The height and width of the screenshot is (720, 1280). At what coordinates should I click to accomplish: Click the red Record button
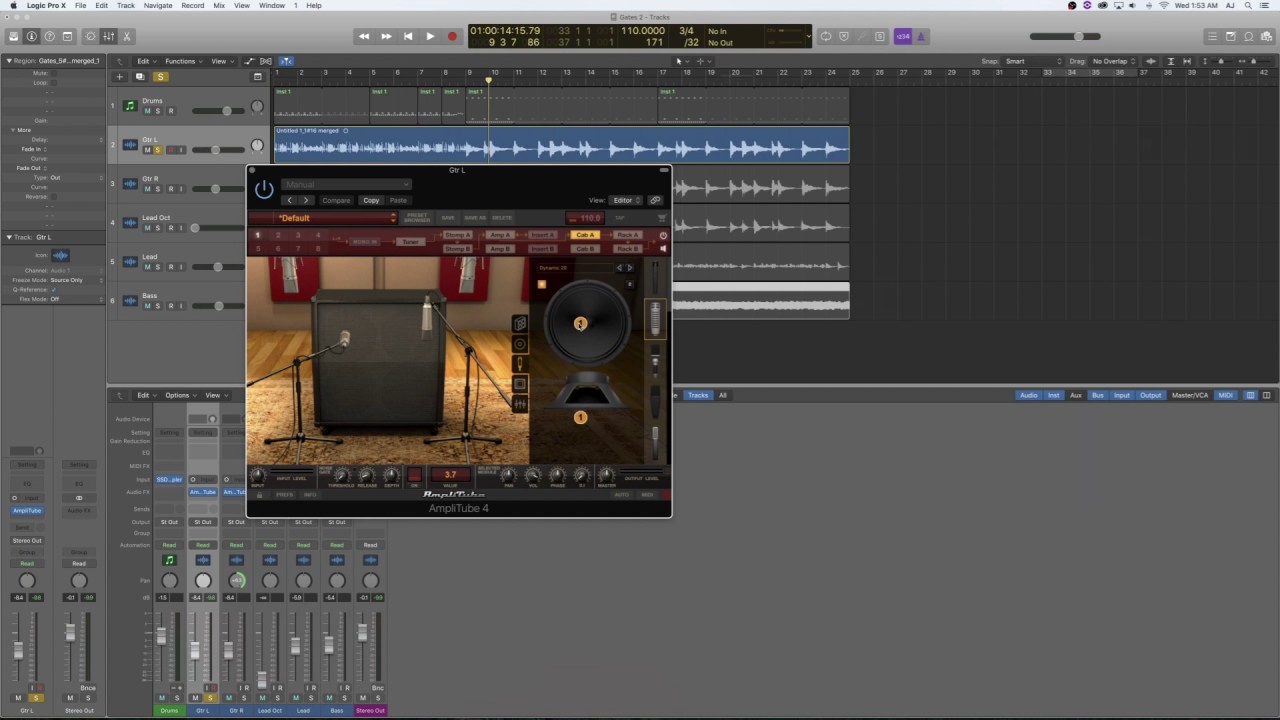[x=452, y=37]
